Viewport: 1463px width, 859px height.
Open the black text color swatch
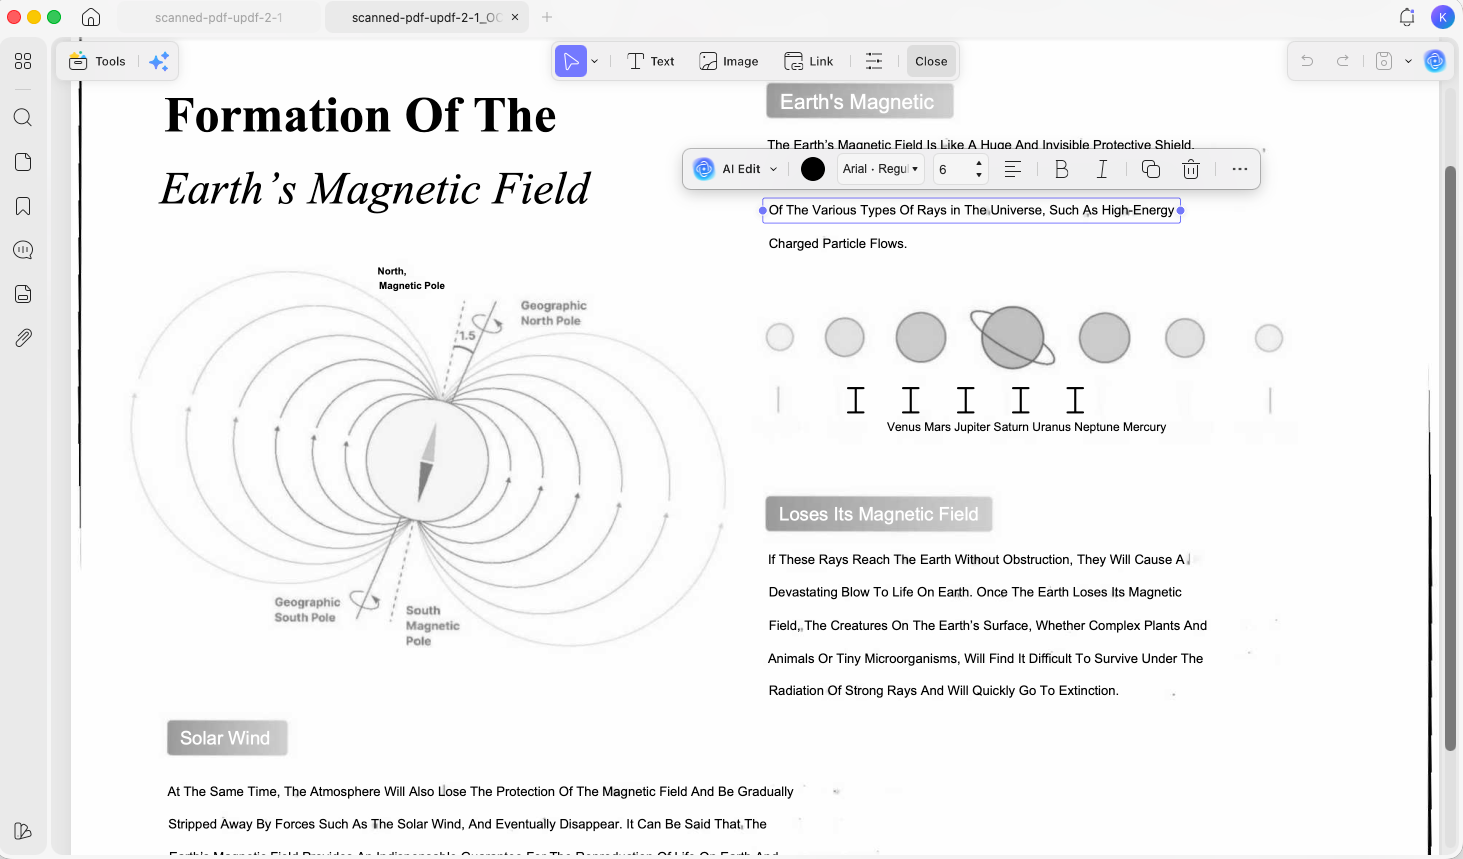click(x=813, y=169)
